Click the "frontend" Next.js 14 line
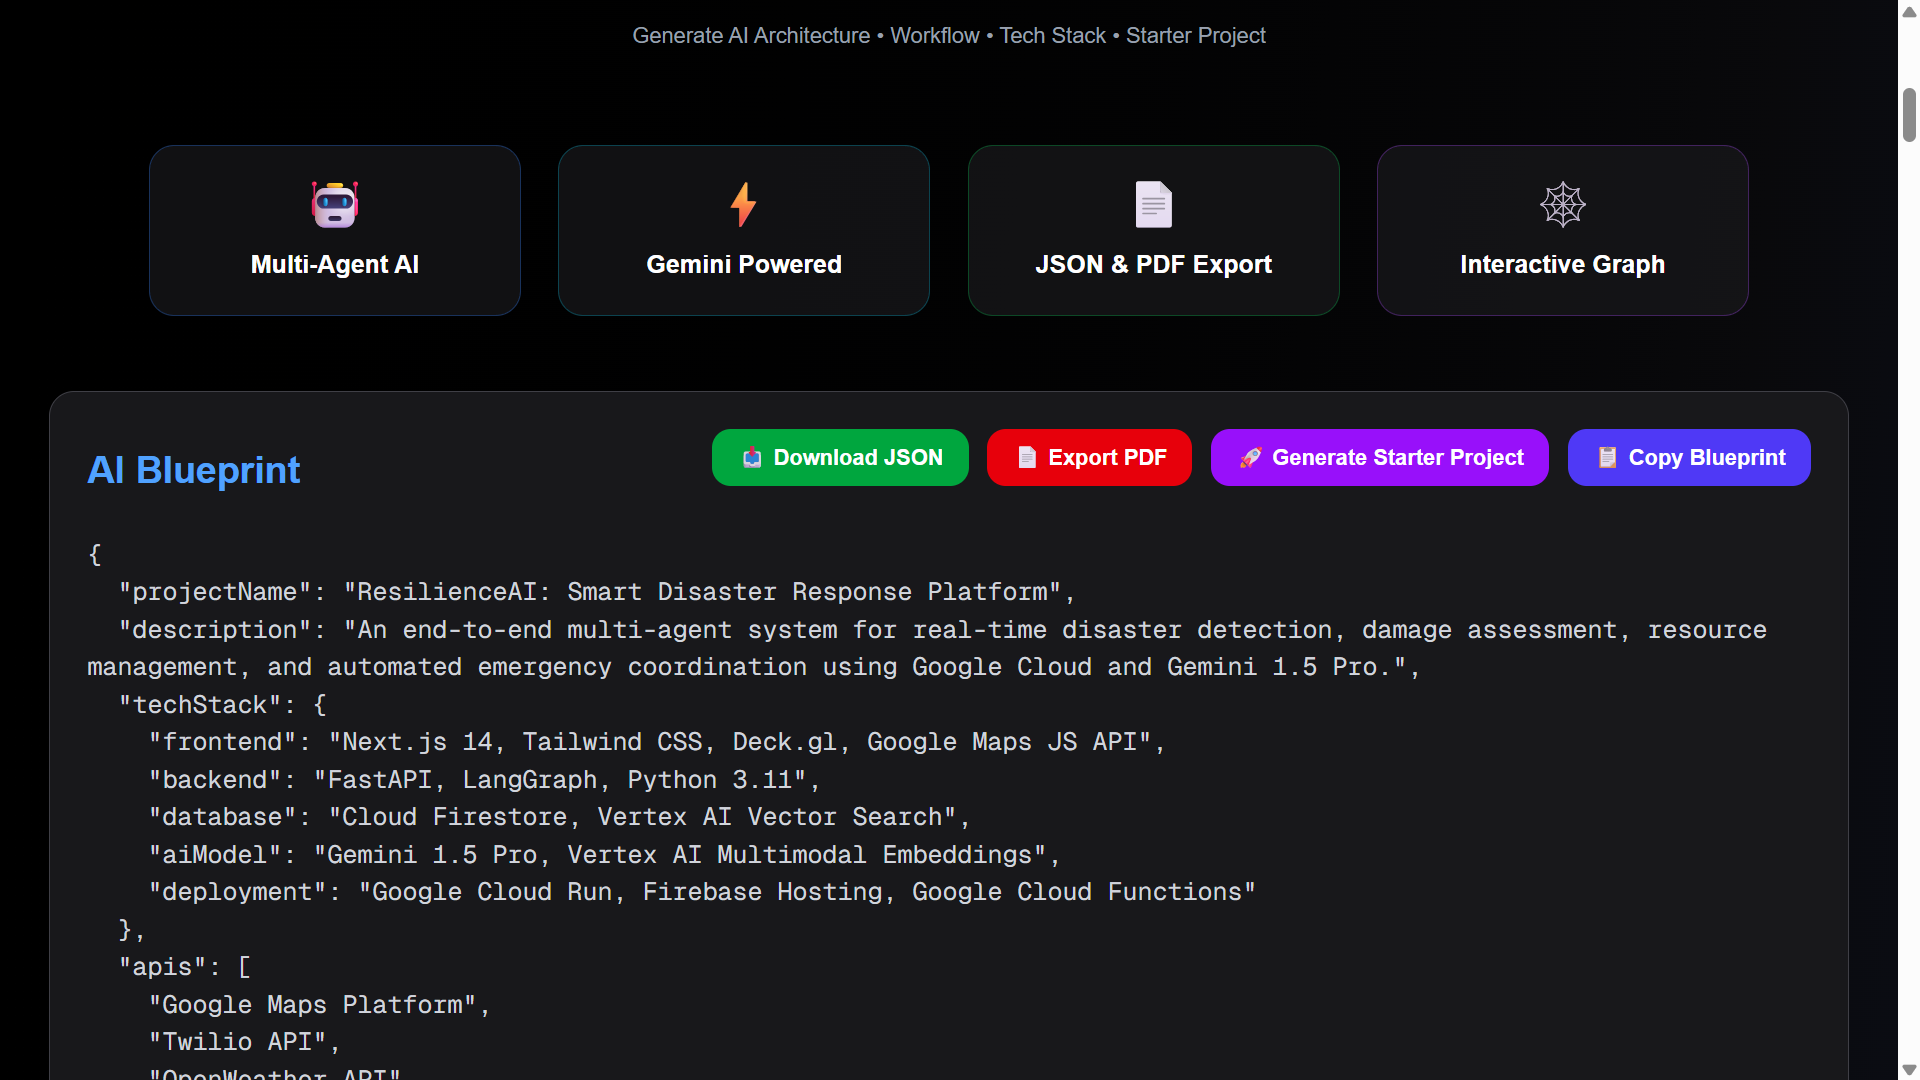The width and height of the screenshot is (1920, 1080). pyautogui.click(x=657, y=742)
